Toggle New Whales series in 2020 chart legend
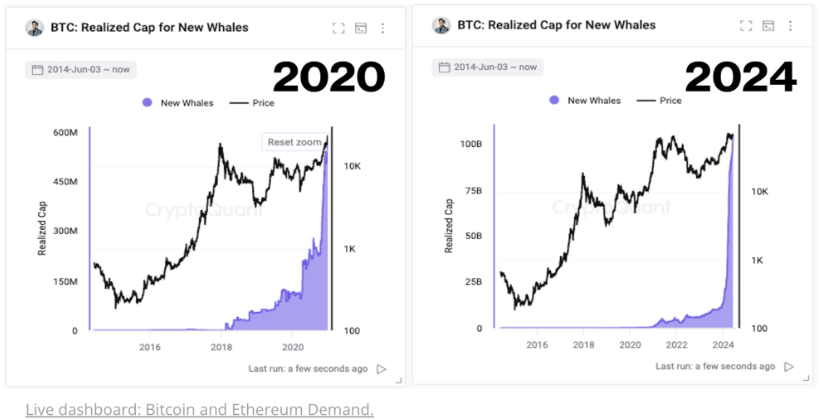Image resolution: width=822 pixels, height=420 pixels. tap(174, 103)
